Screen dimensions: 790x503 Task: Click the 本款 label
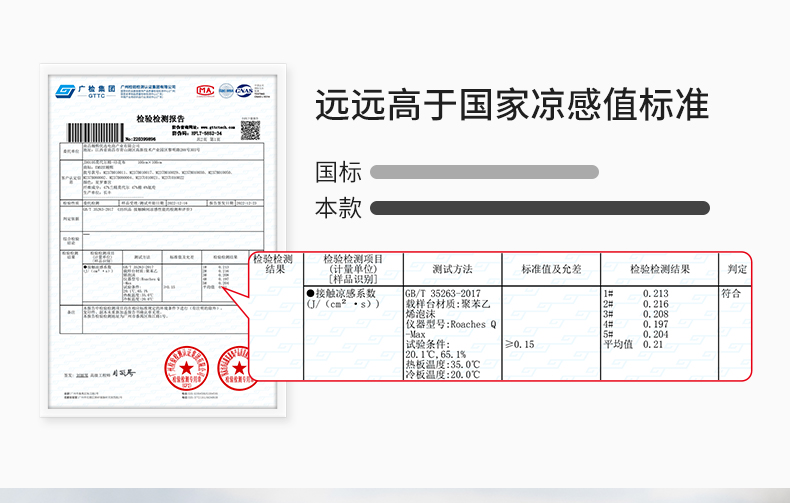click(x=338, y=208)
